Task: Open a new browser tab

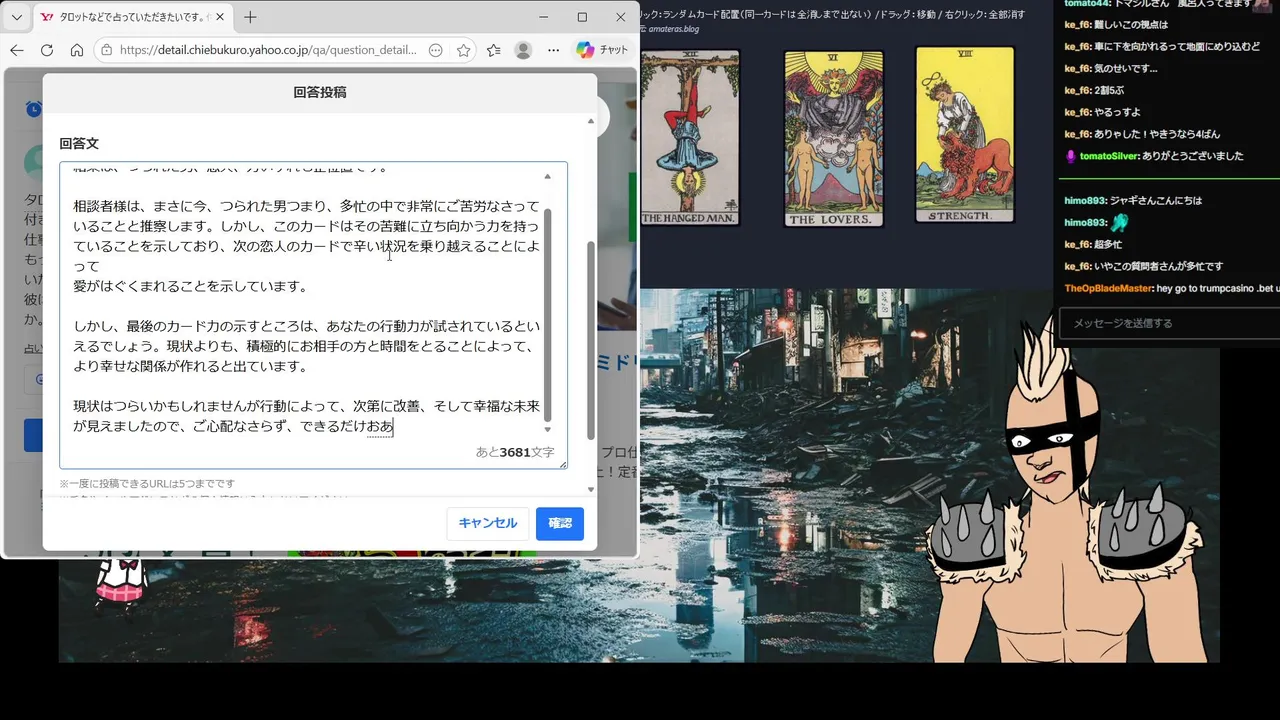Action: pyautogui.click(x=250, y=17)
